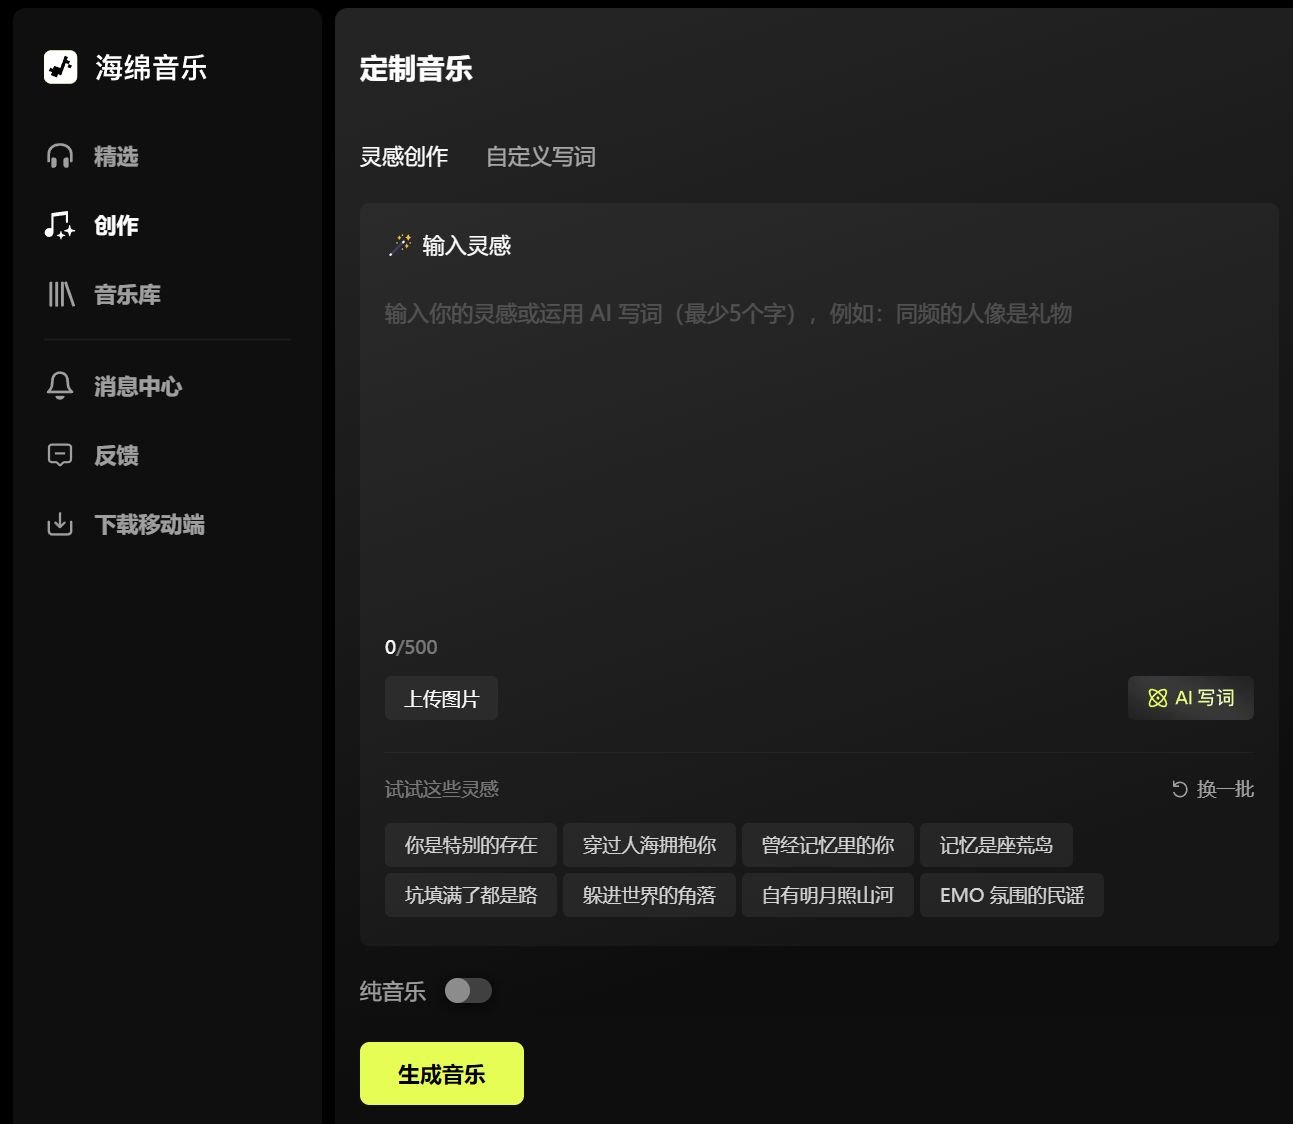
Task: Click the 下载移动端 download icon
Action: 60,524
